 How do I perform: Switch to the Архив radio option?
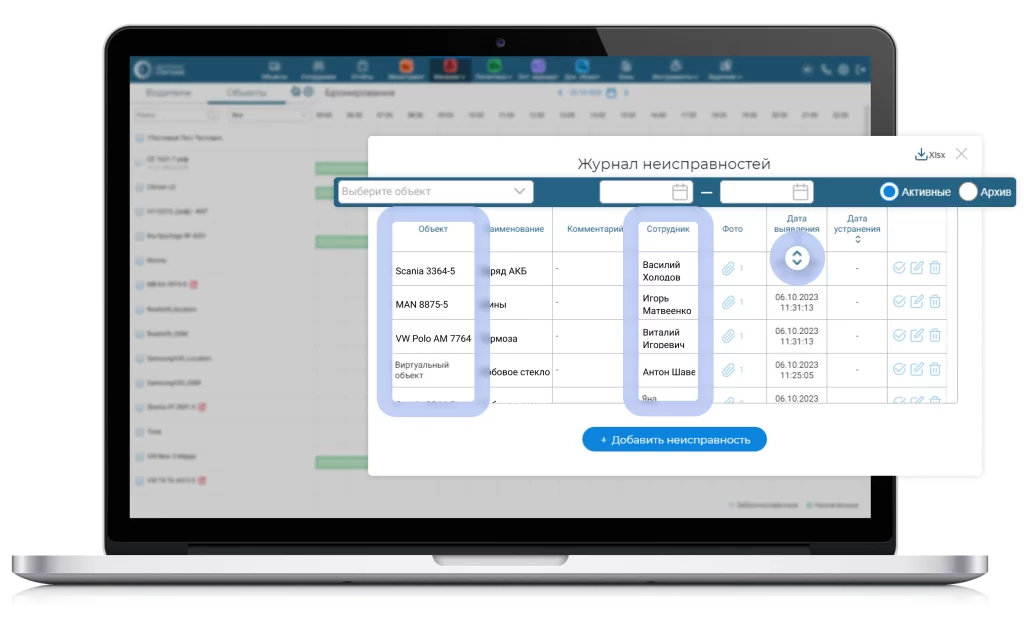968,192
